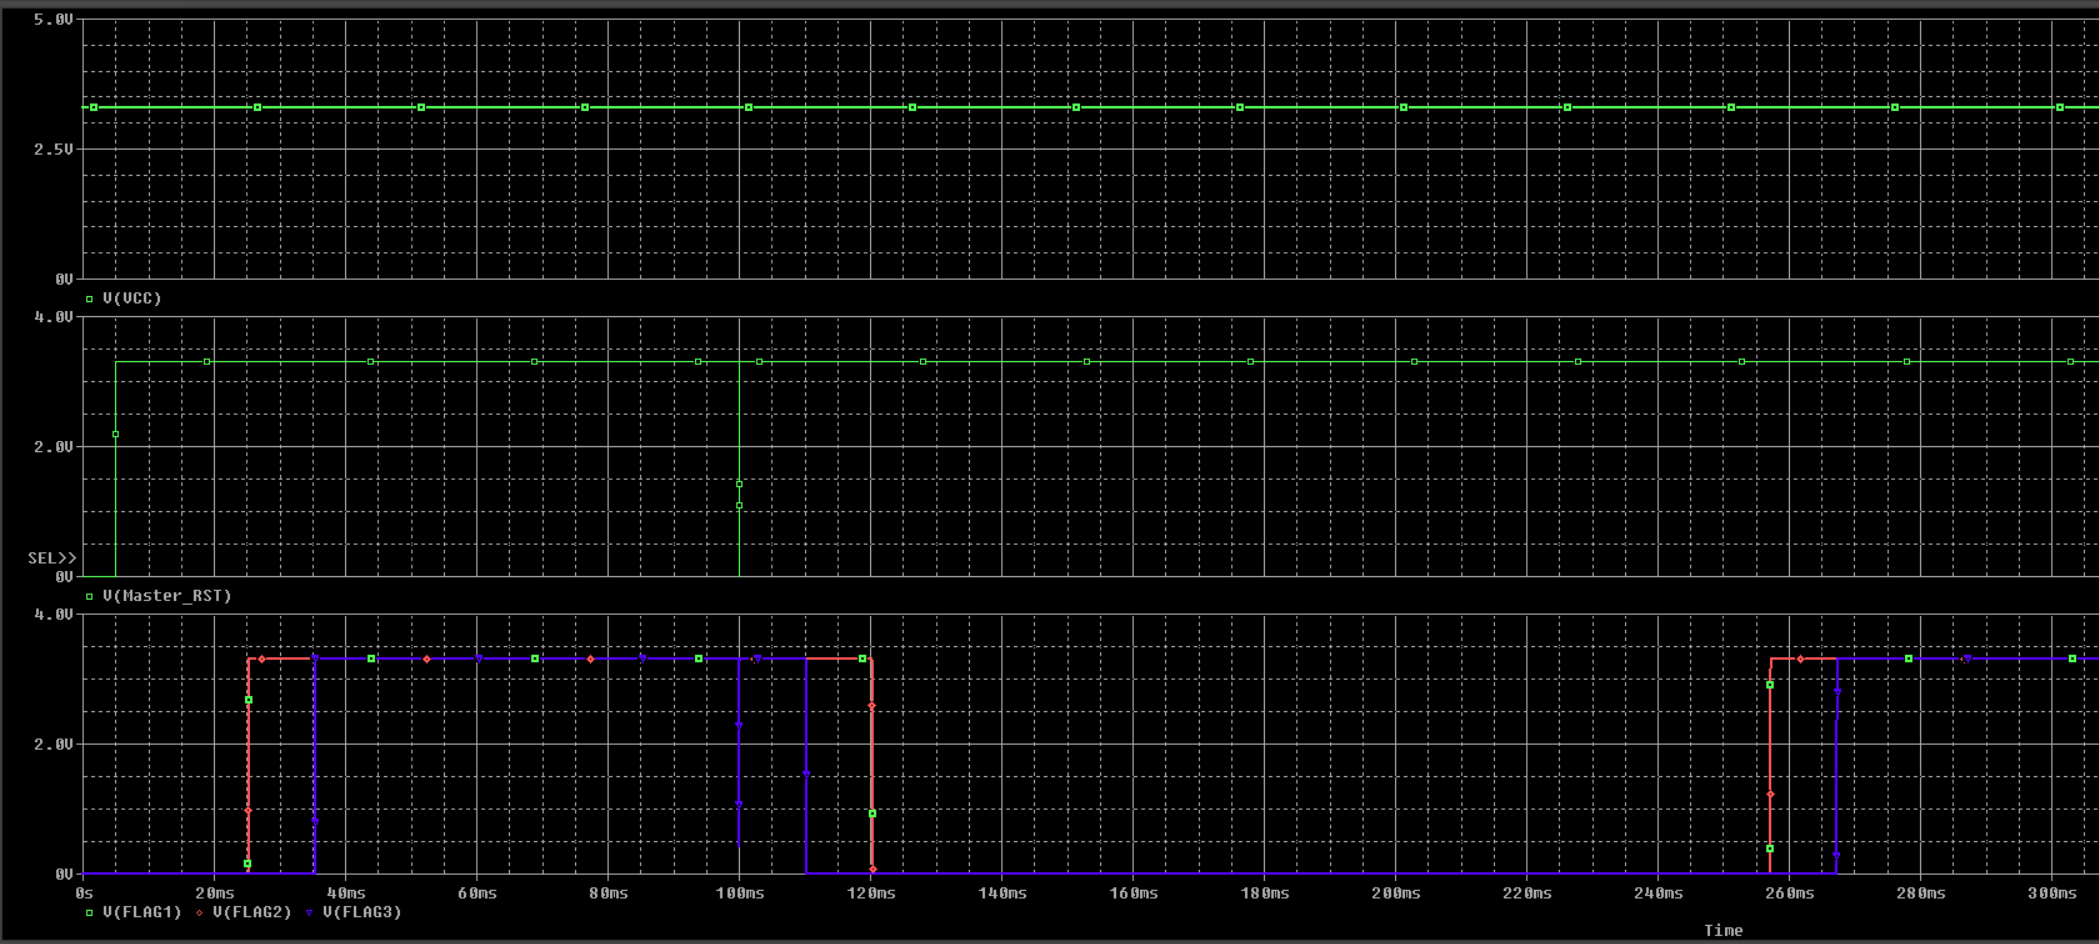Image resolution: width=2099 pixels, height=944 pixels.
Task: Click the V(Master_RST) legend square icon
Action: (x=89, y=596)
